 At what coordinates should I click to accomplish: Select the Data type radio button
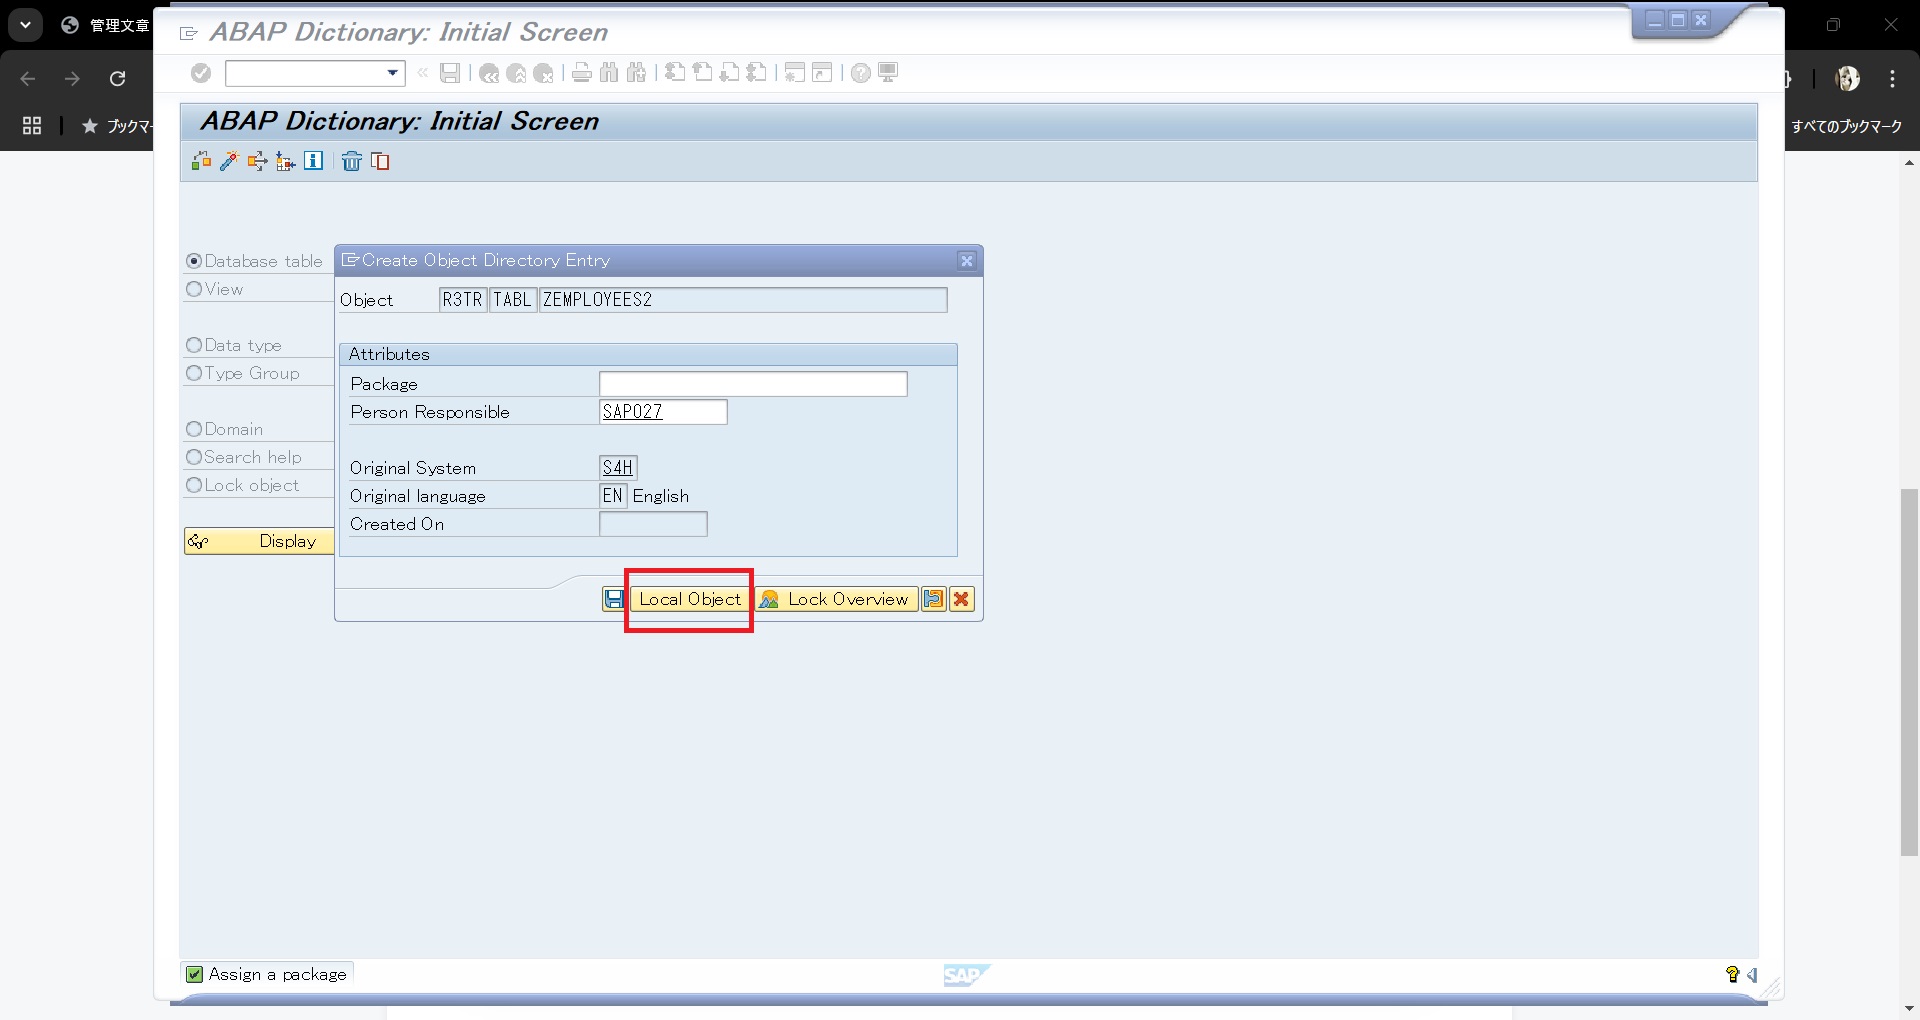coord(194,345)
